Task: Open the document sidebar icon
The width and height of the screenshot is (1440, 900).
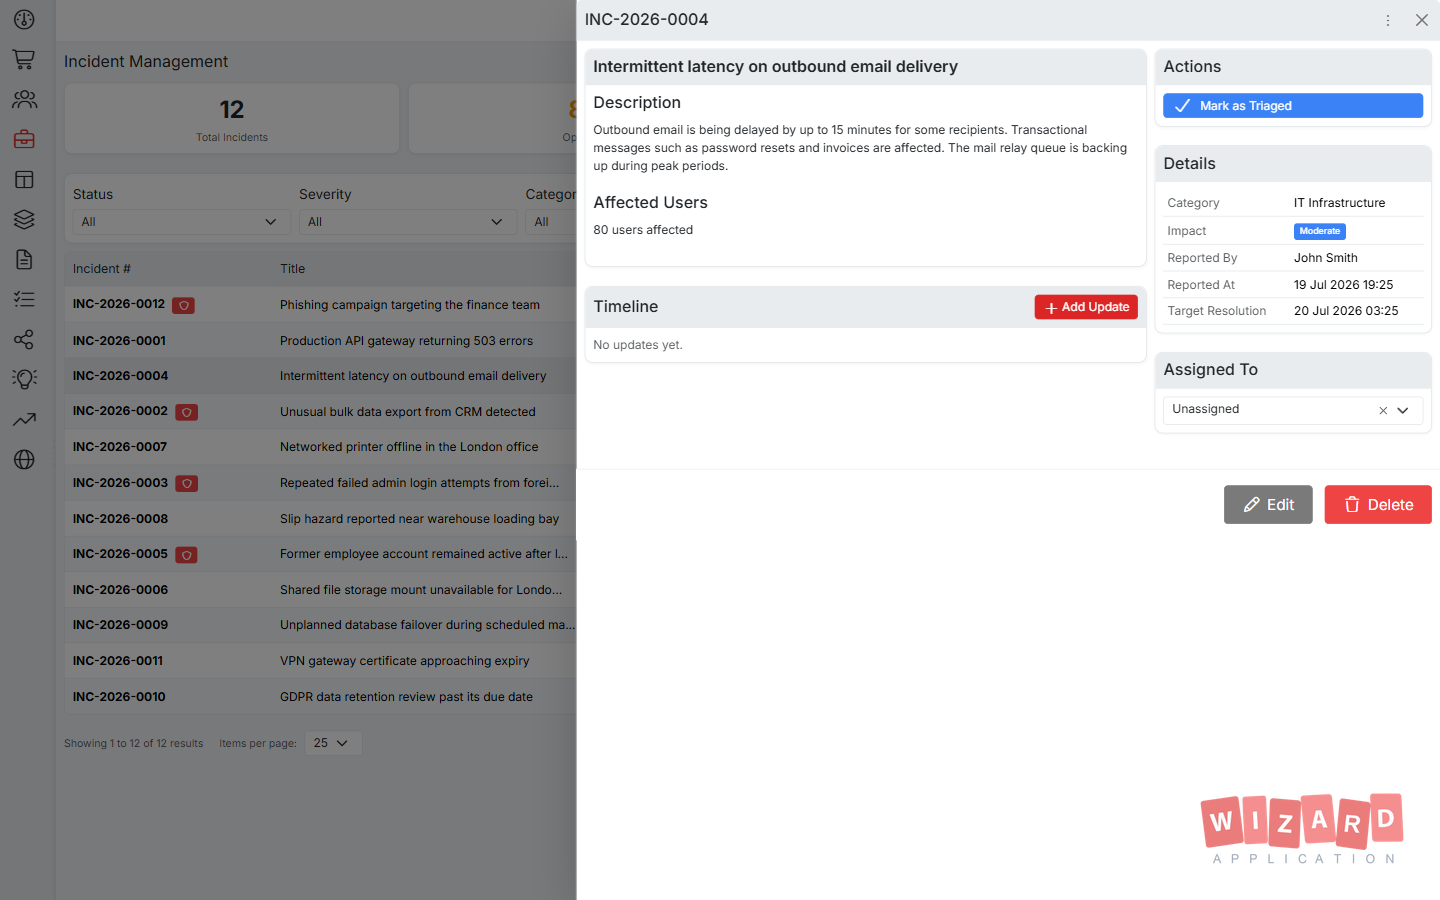Action: 24,259
